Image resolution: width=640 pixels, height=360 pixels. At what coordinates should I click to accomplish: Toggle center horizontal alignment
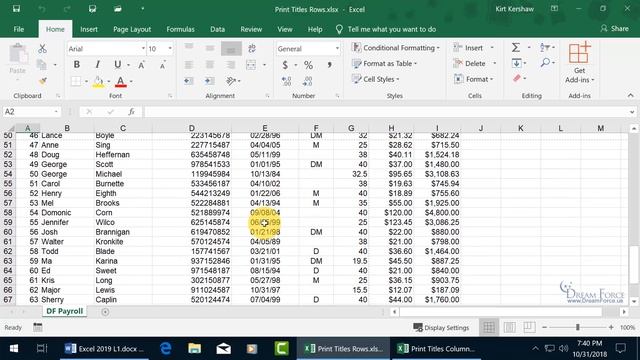pos(210,64)
